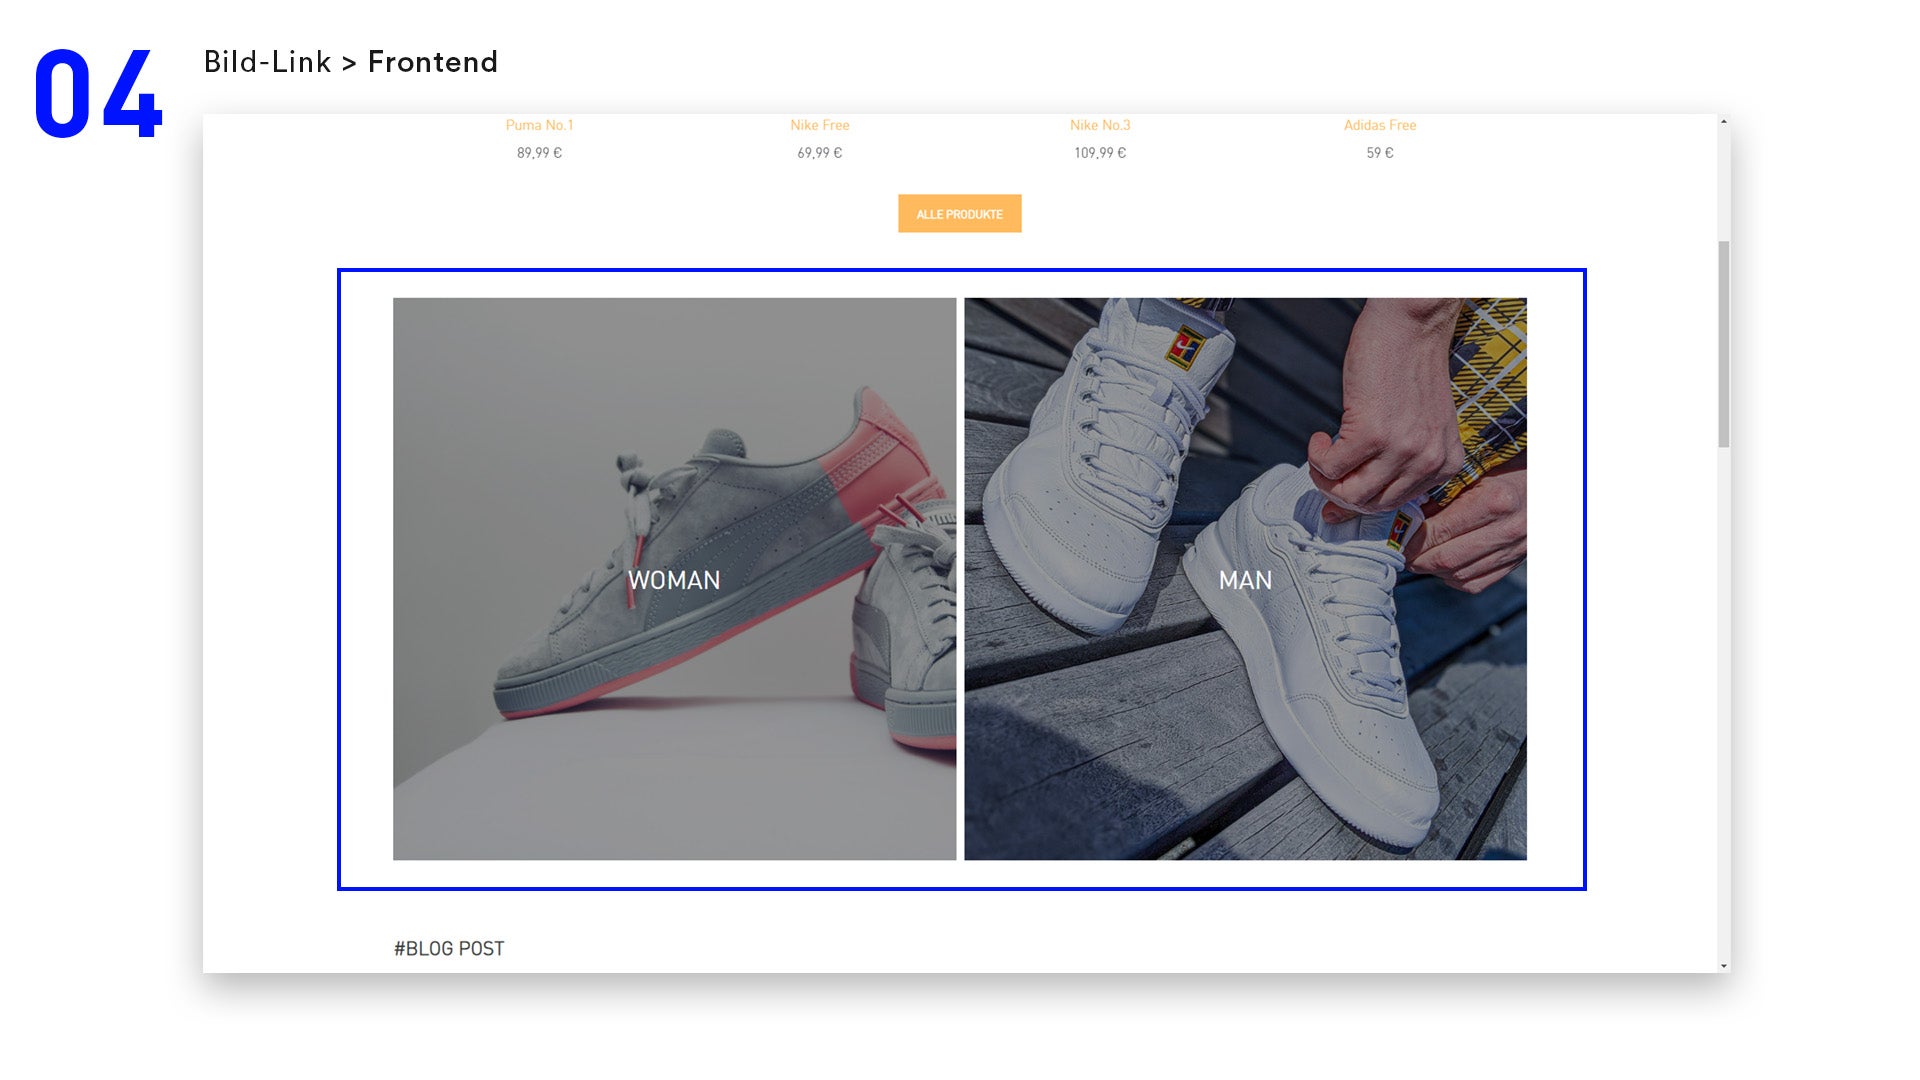Viewport: 1920px width, 1080px height.
Task: Click the vertical scrollbar thumb
Action: pos(1724,343)
